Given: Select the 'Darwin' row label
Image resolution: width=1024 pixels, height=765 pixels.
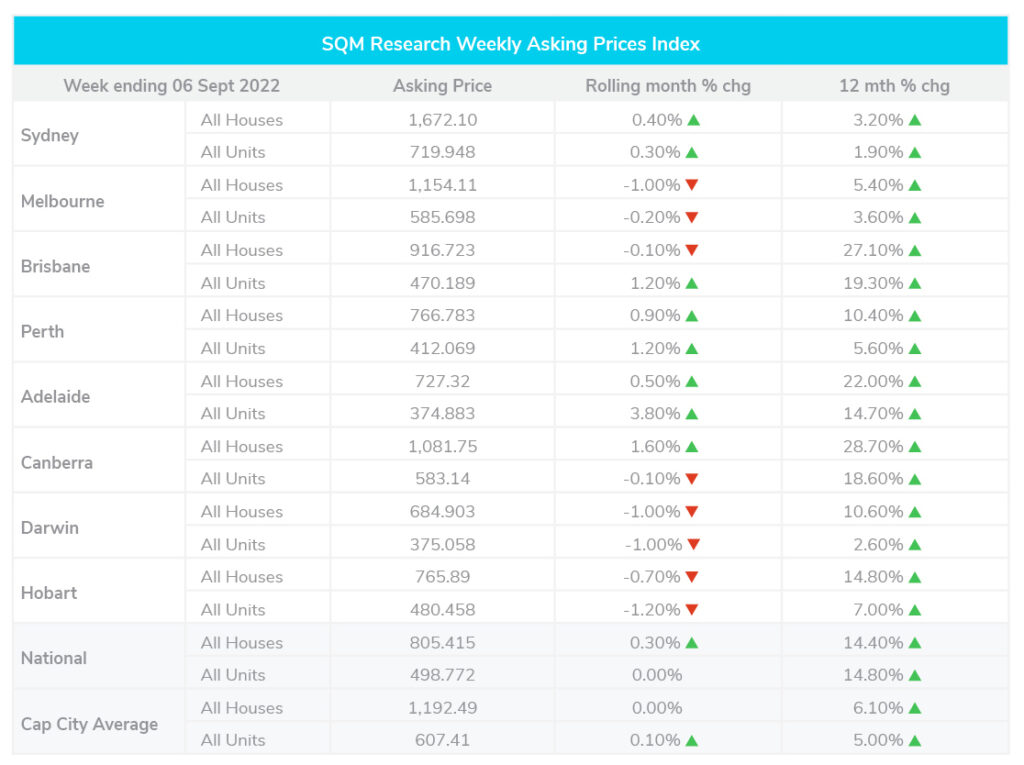Looking at the screenshot, I should coord(50,528).
